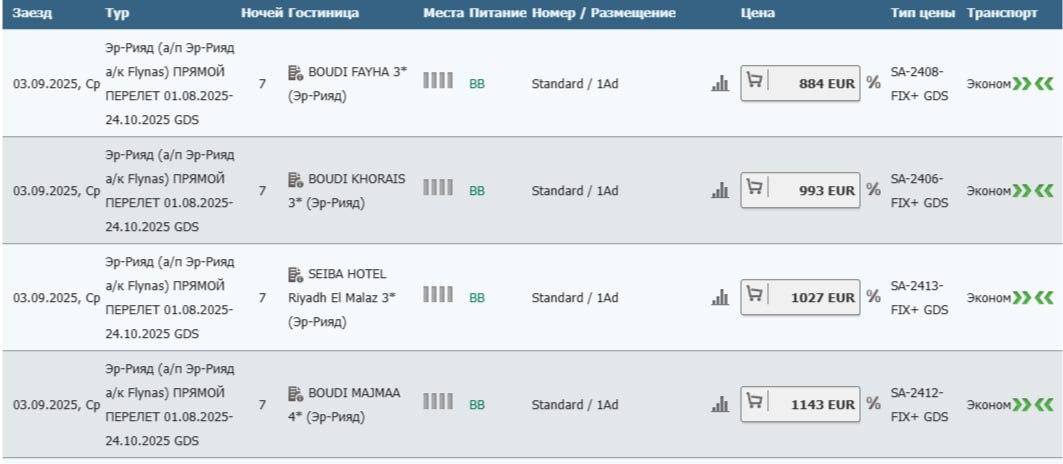Screen dimensions: 1063x464
Task: Click the Гостиница column header
Action: [323, 14]
